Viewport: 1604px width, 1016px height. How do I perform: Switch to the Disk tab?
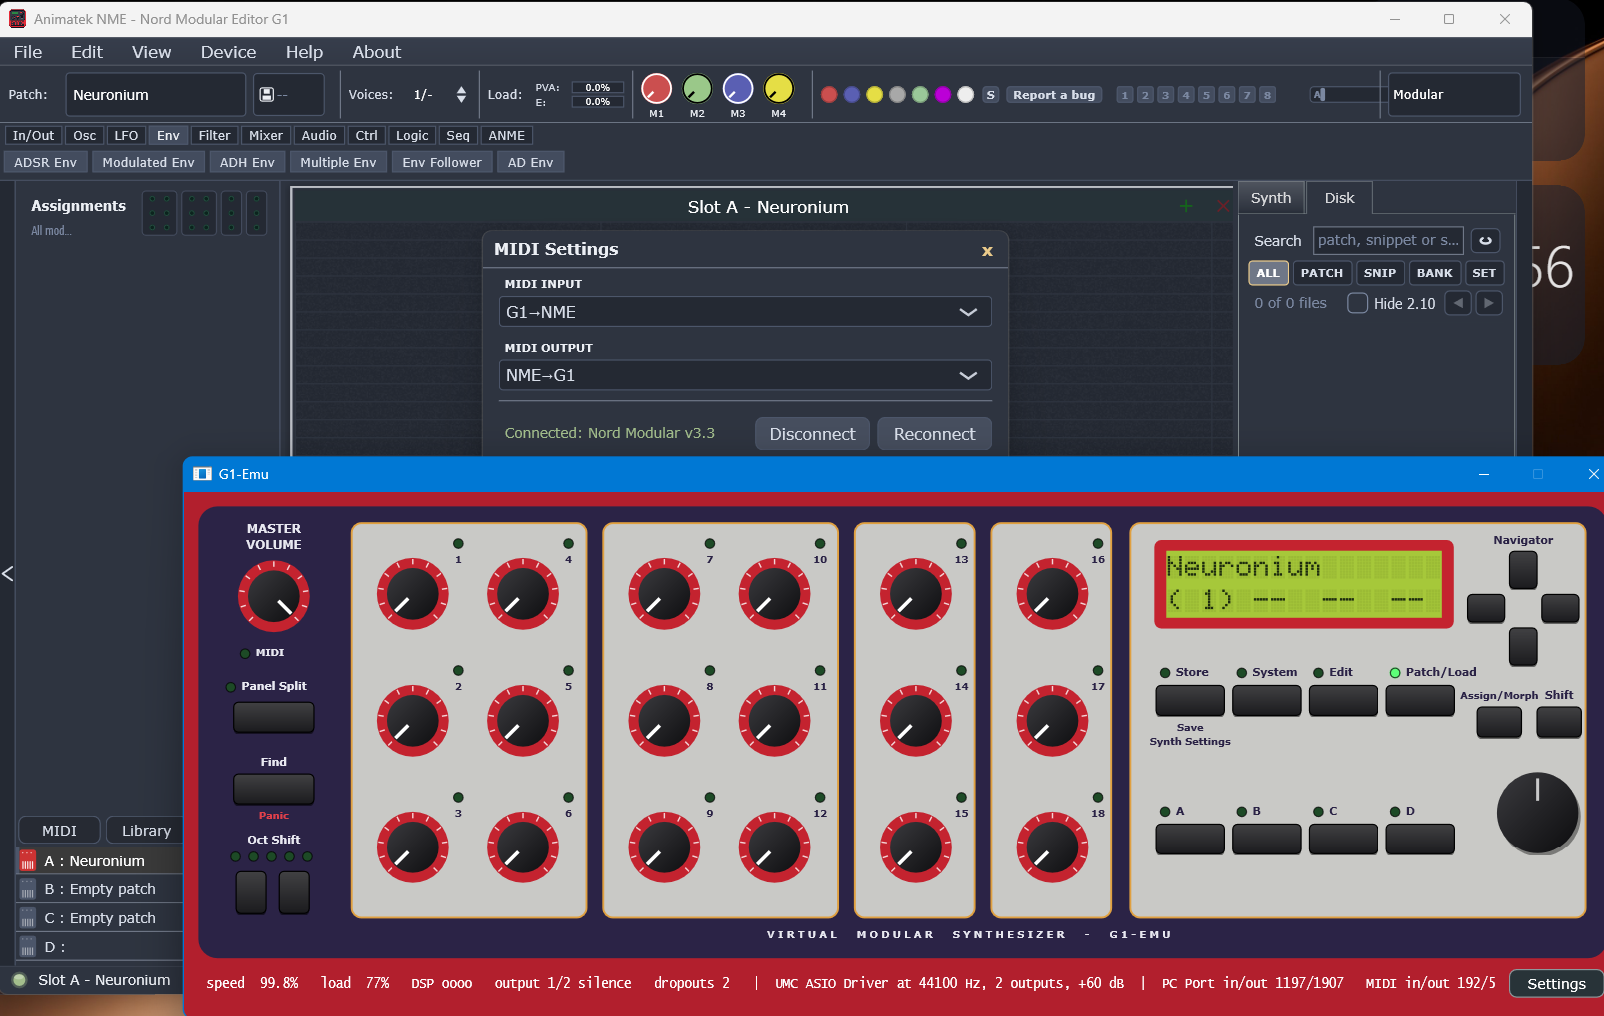tap(1339, 198)
